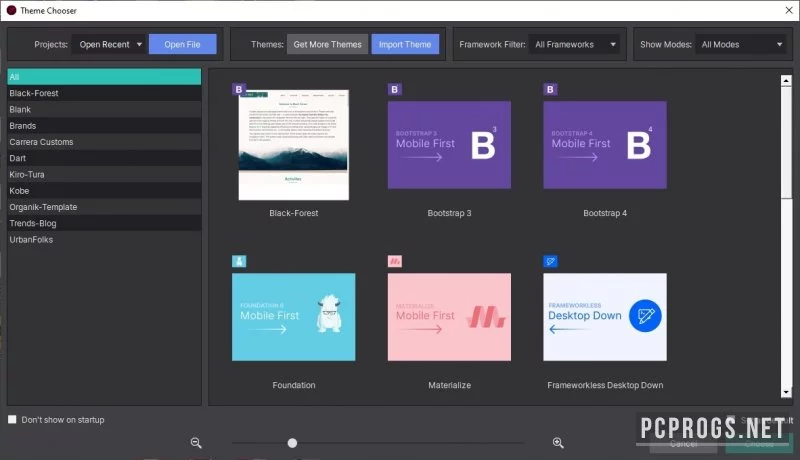800x460 pixels.
Task: Click the scrollbar up arrow
Action: coord(786,81)
